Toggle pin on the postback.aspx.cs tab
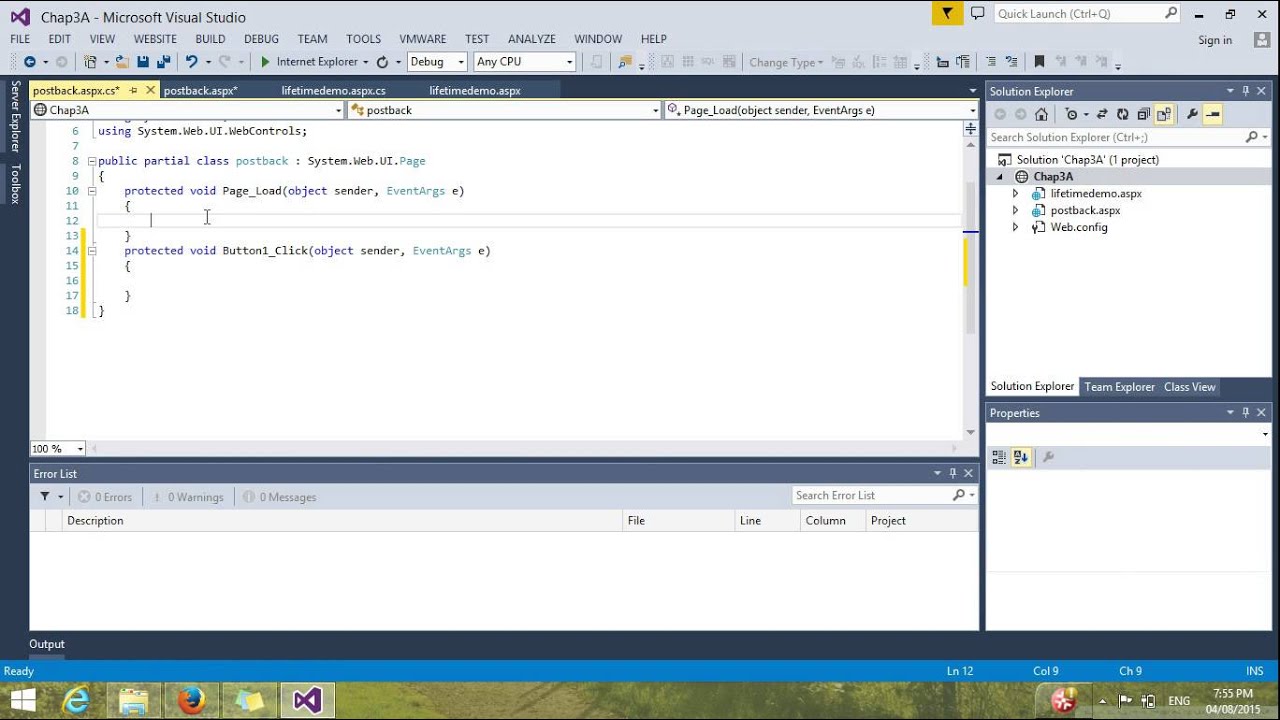 pyautogui.click(x=133, y=91)
